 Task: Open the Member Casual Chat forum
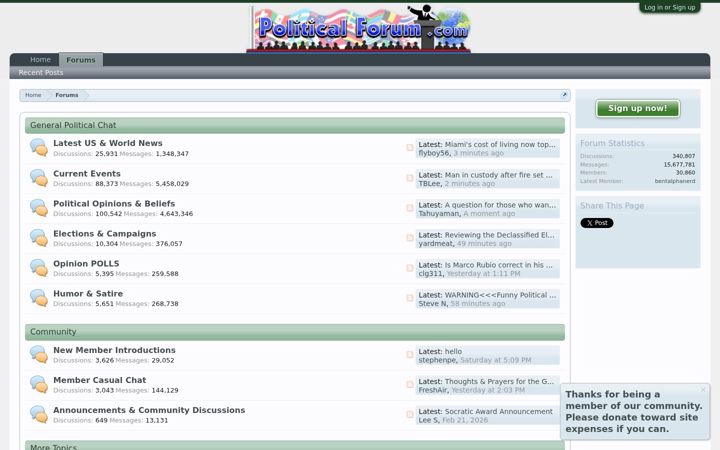100,380
